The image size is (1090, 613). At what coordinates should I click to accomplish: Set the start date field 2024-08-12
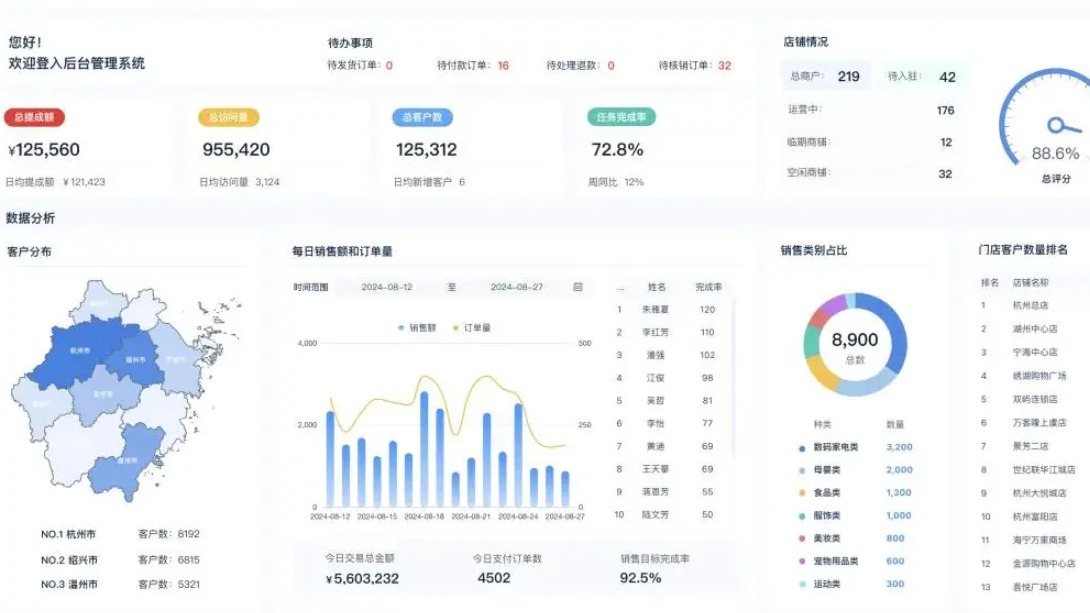[387, 287]
